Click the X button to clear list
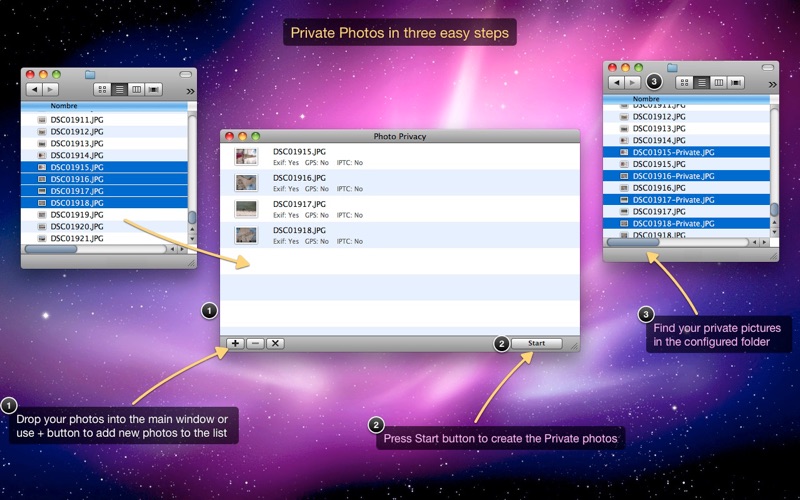The image size is (800, 500). 275,343
